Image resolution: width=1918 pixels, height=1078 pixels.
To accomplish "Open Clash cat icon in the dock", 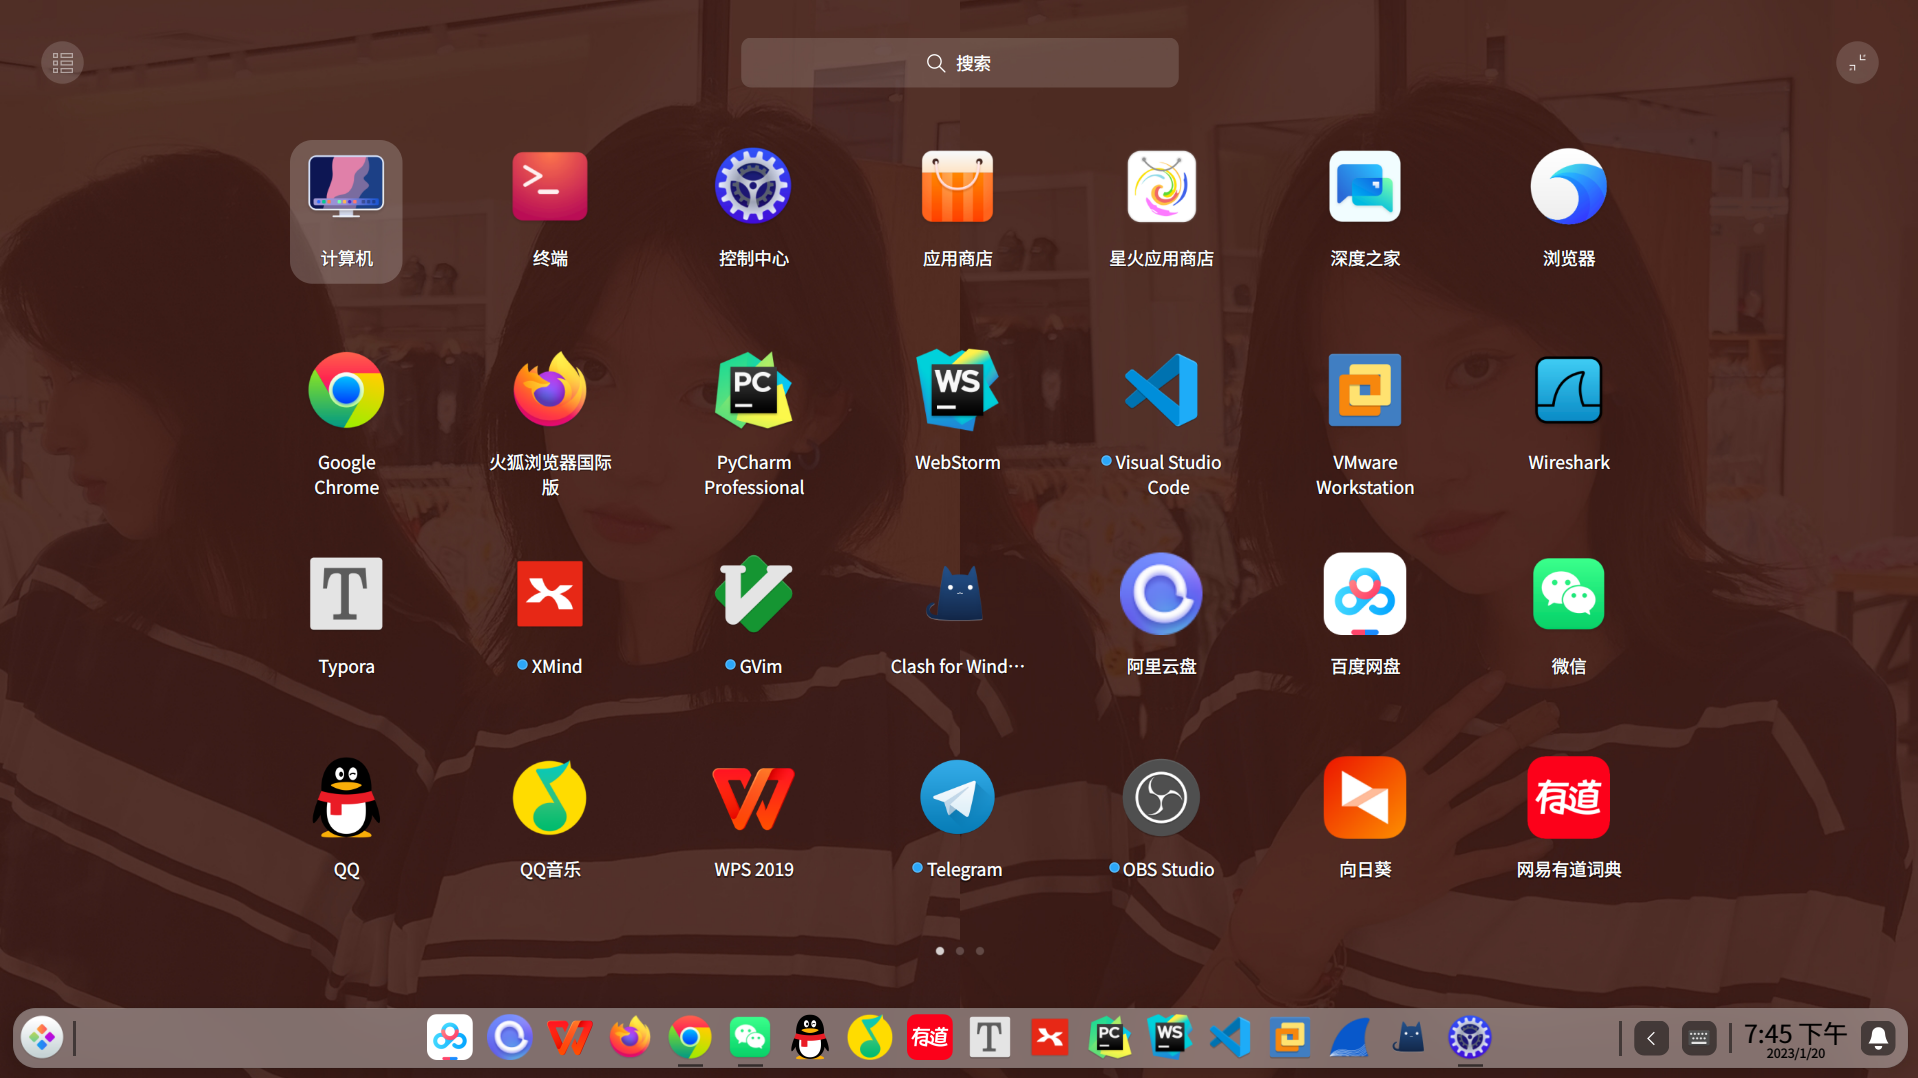I will pyautogui.click(x=1410, y=1038).
